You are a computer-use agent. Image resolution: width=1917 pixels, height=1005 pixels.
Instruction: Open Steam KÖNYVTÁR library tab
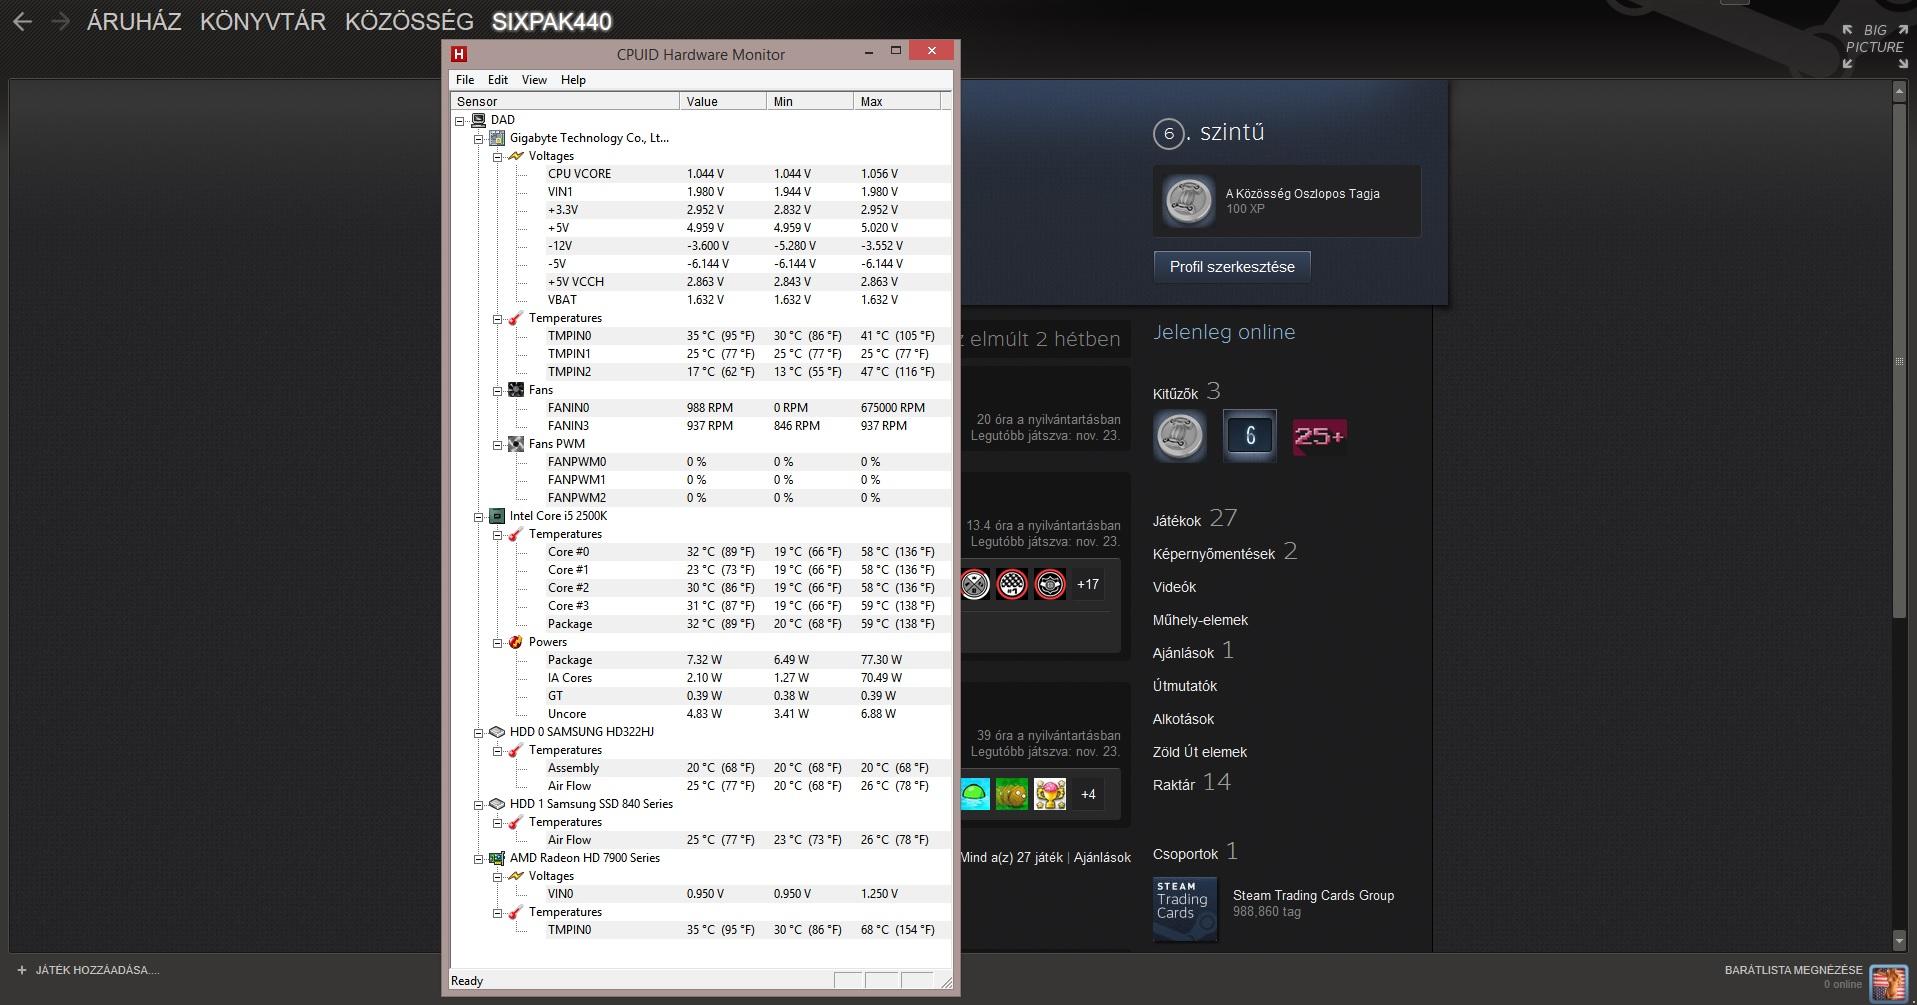263,21
